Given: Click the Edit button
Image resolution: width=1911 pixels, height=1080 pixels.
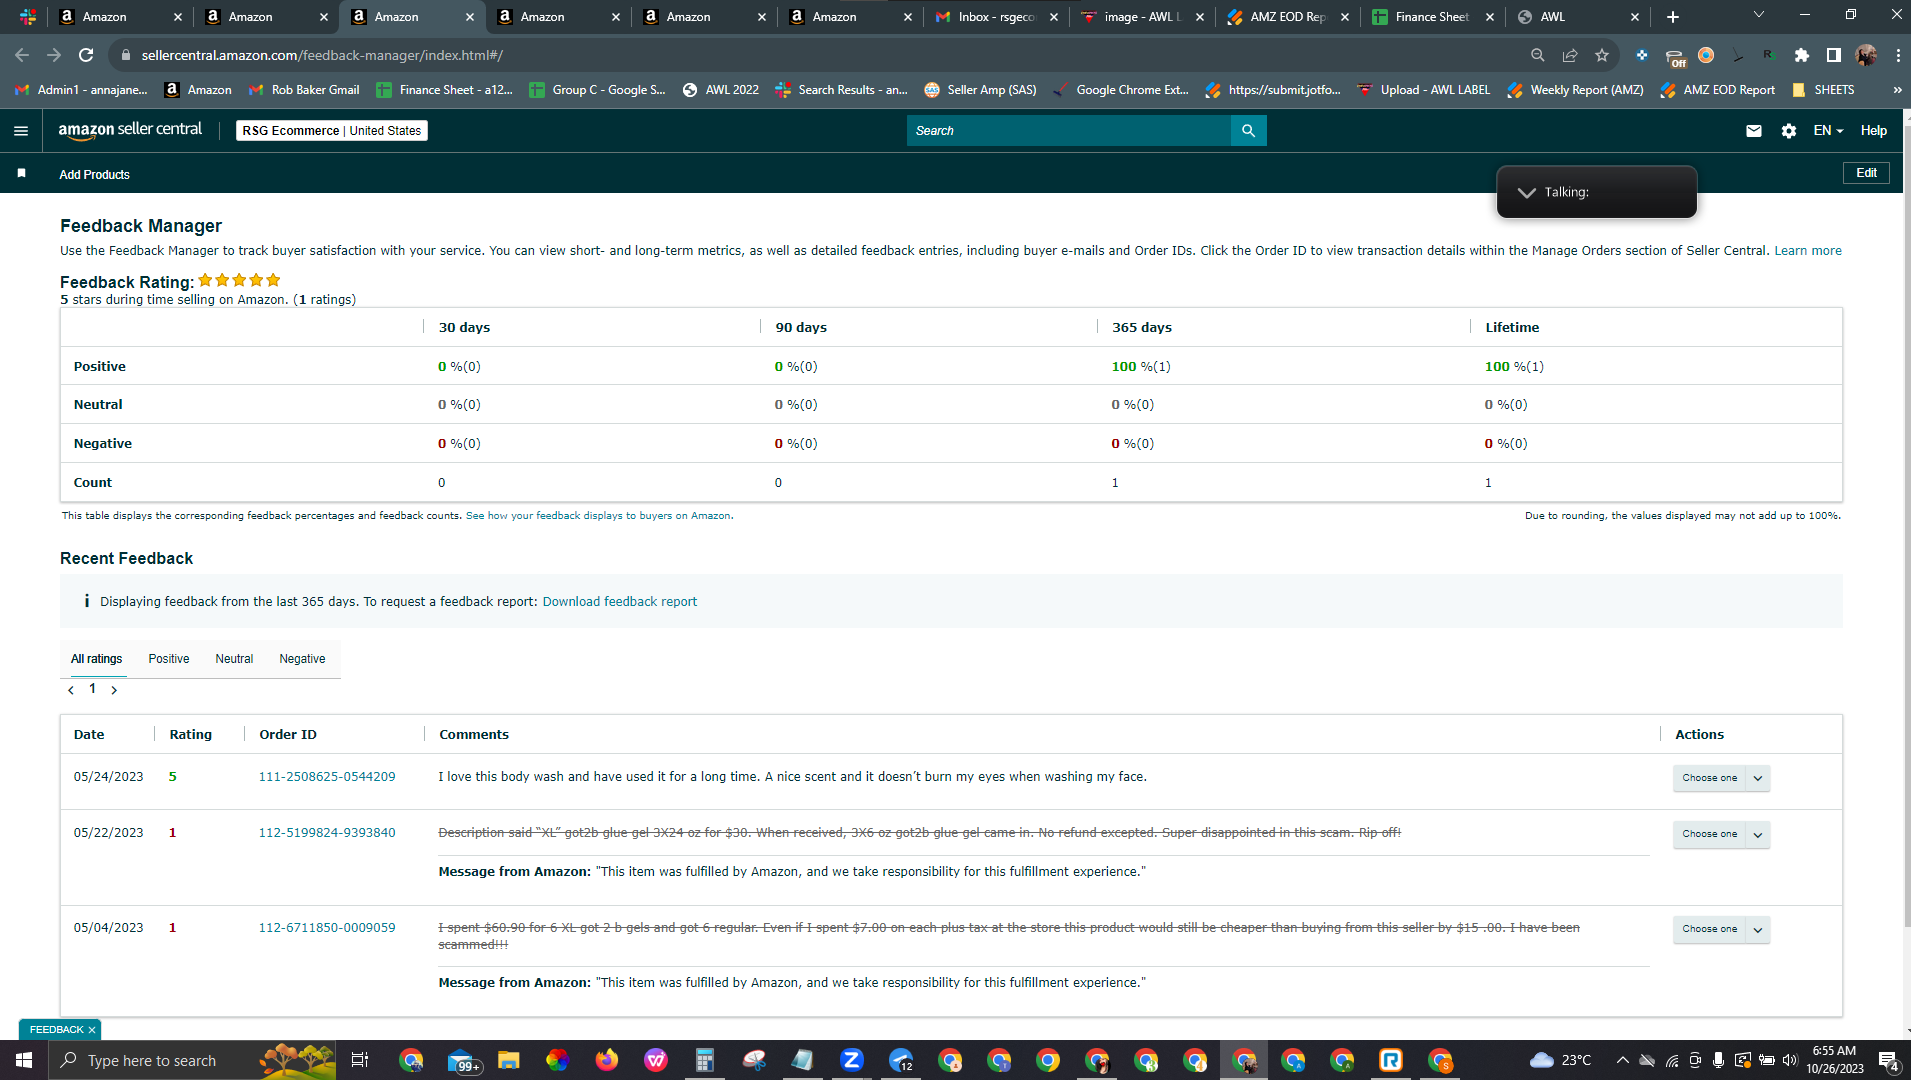Looking at the screenshot, I should [1866, 173].
